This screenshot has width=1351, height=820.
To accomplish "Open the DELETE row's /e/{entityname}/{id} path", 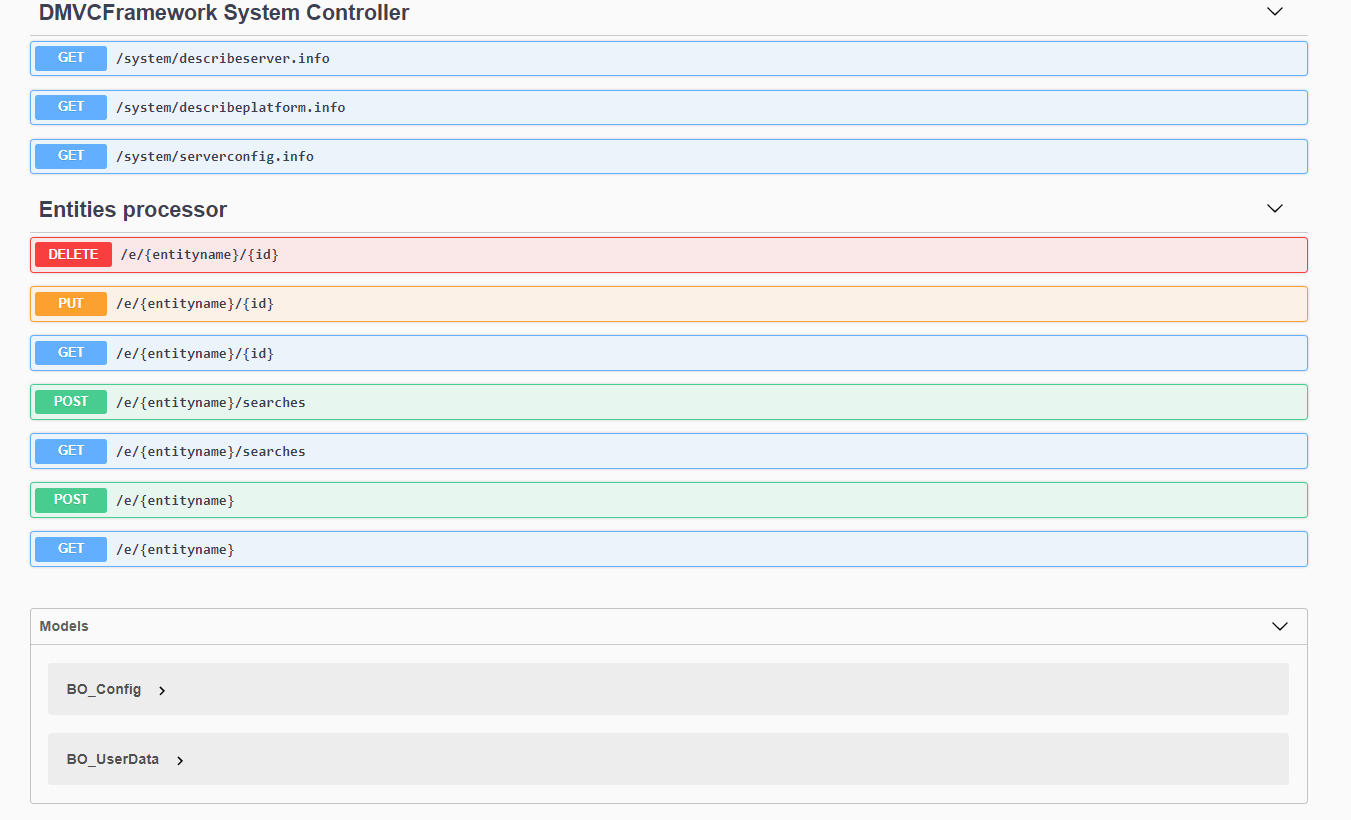I will click(200, 255).
